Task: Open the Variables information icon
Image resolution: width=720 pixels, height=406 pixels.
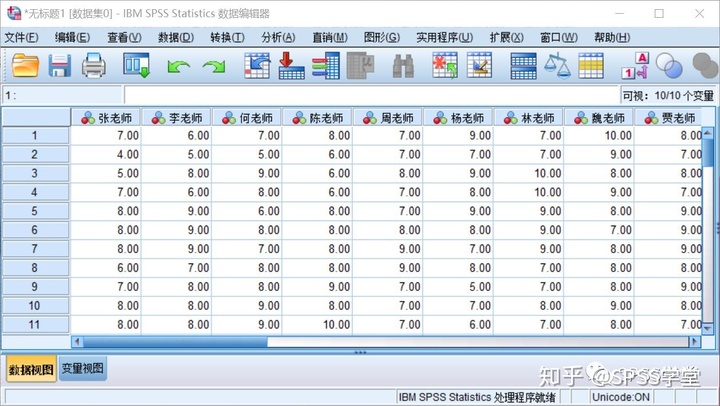Action: pos(326,65)
